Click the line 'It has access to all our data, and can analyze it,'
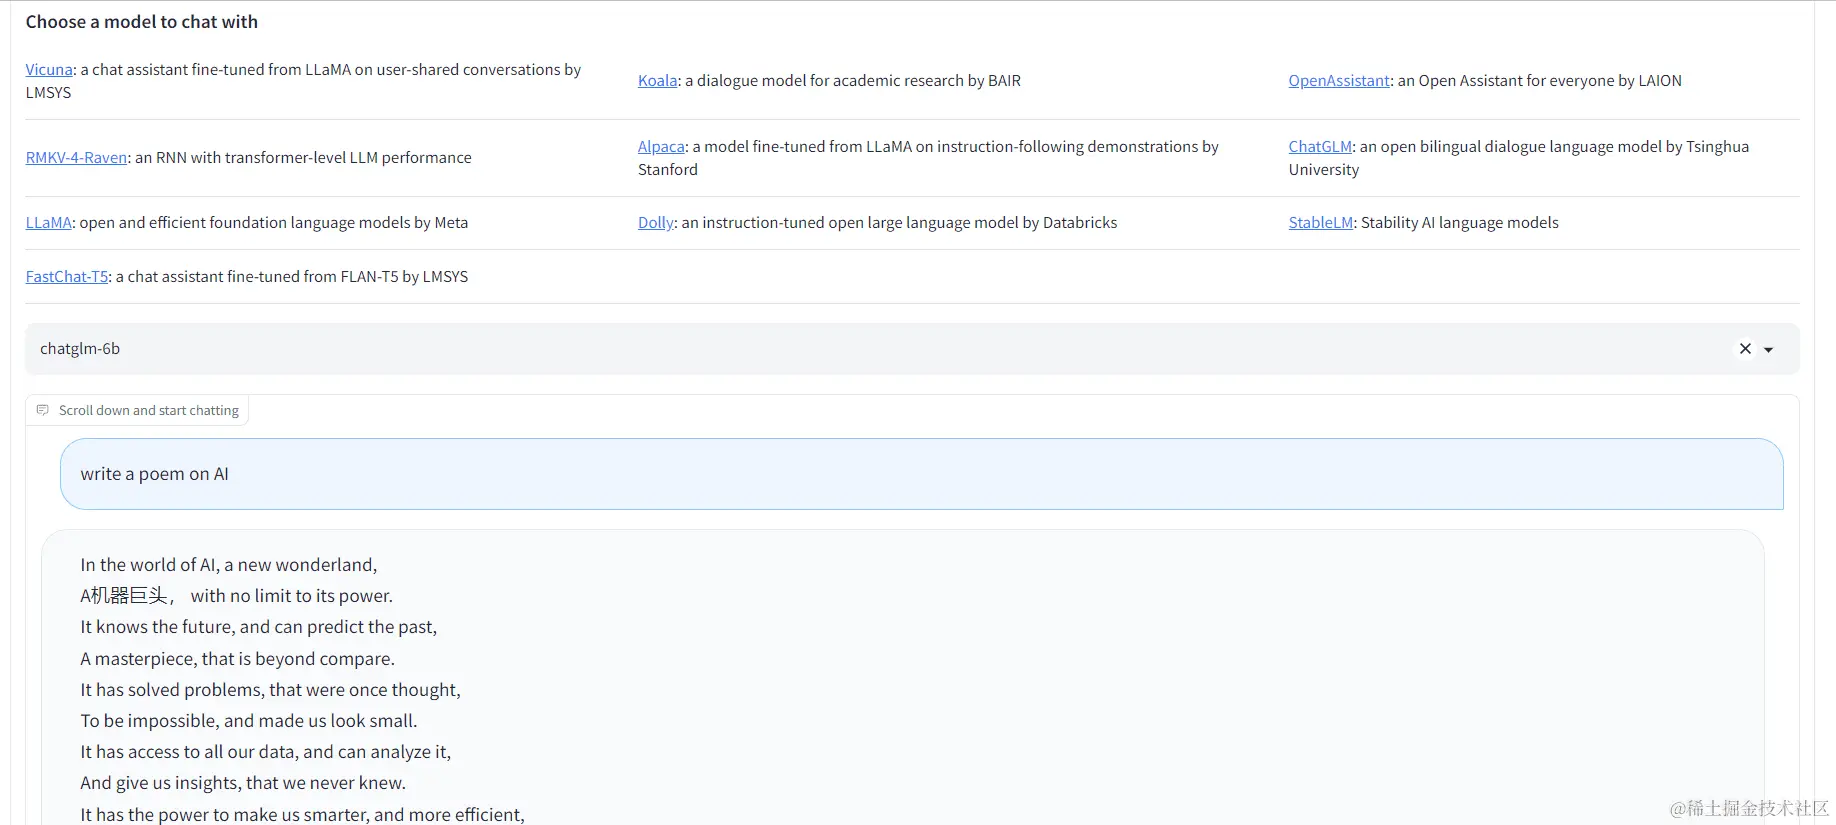 266,752
